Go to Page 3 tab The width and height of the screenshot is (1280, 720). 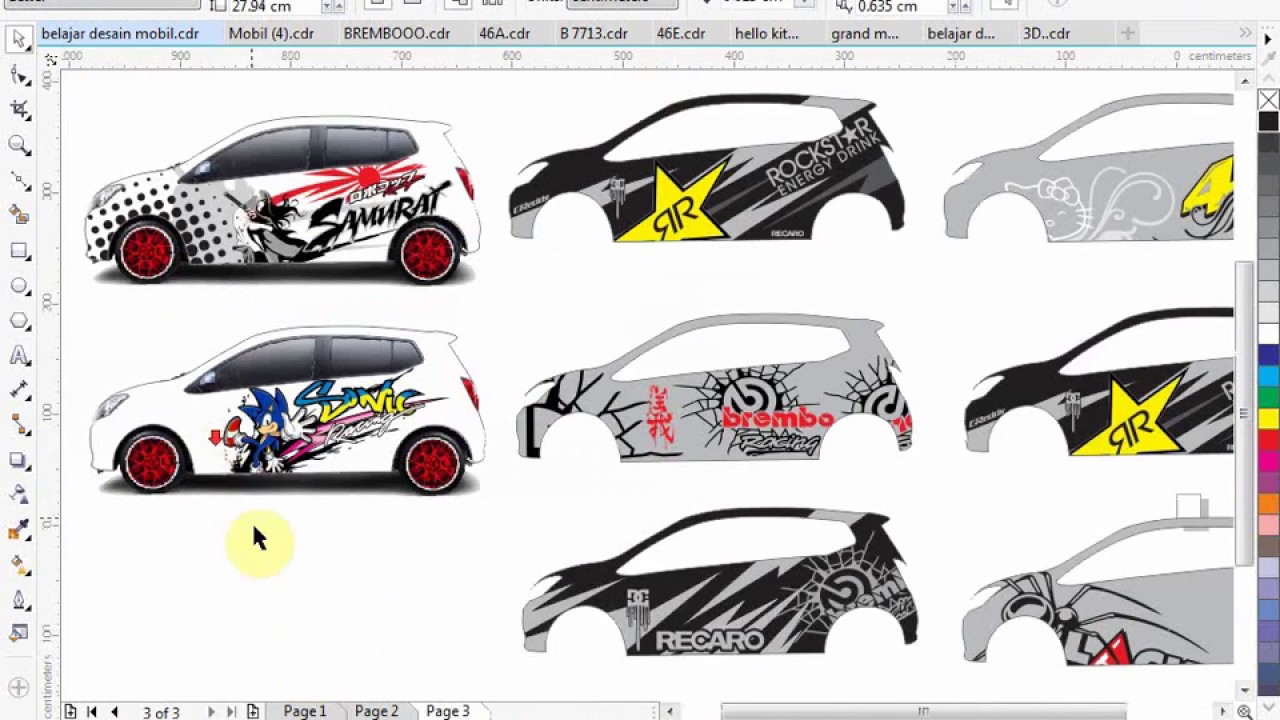448,711
